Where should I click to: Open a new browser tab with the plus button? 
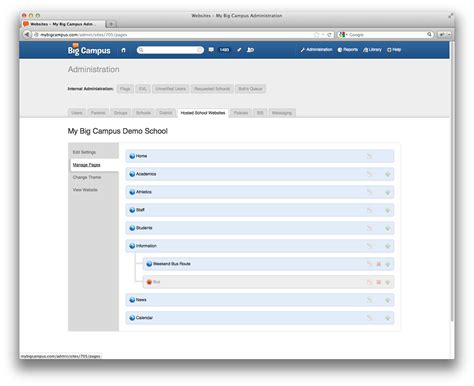(111, 24)
